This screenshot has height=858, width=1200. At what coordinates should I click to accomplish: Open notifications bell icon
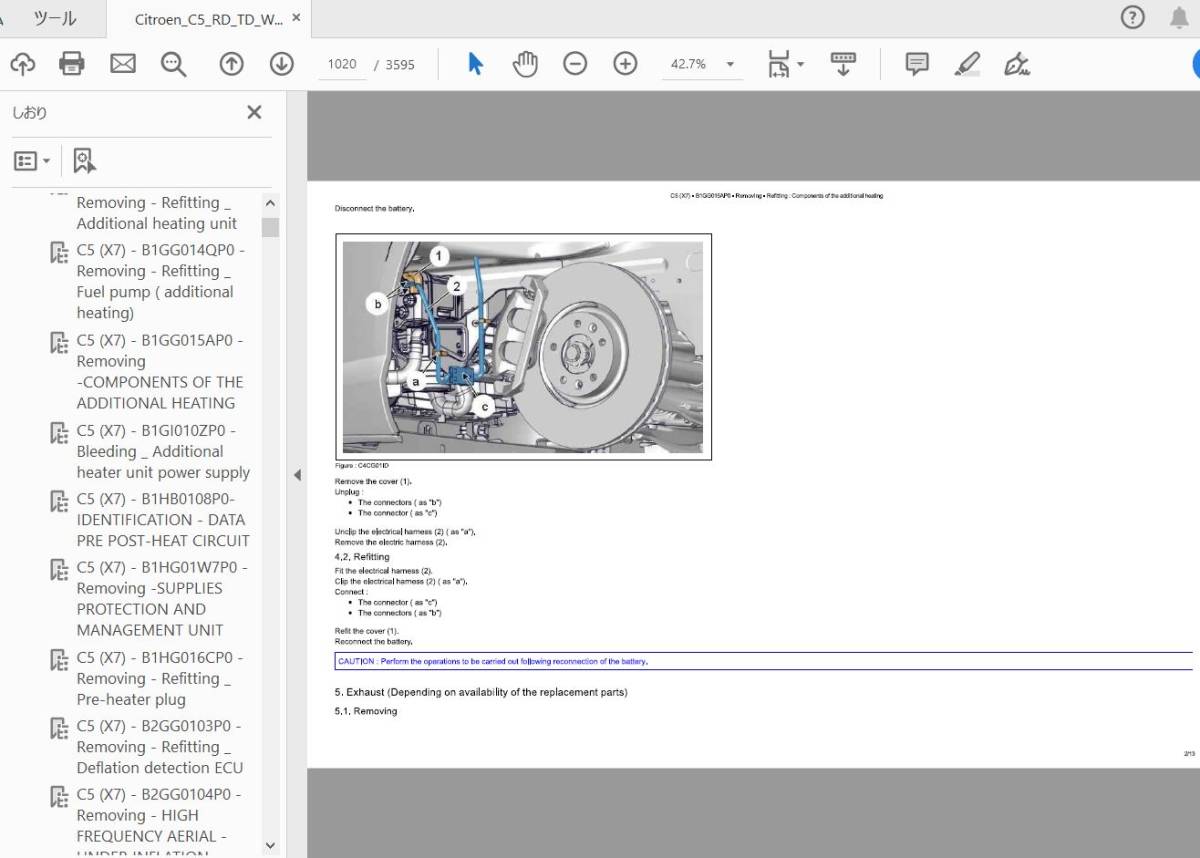(x=1179, y=18)
